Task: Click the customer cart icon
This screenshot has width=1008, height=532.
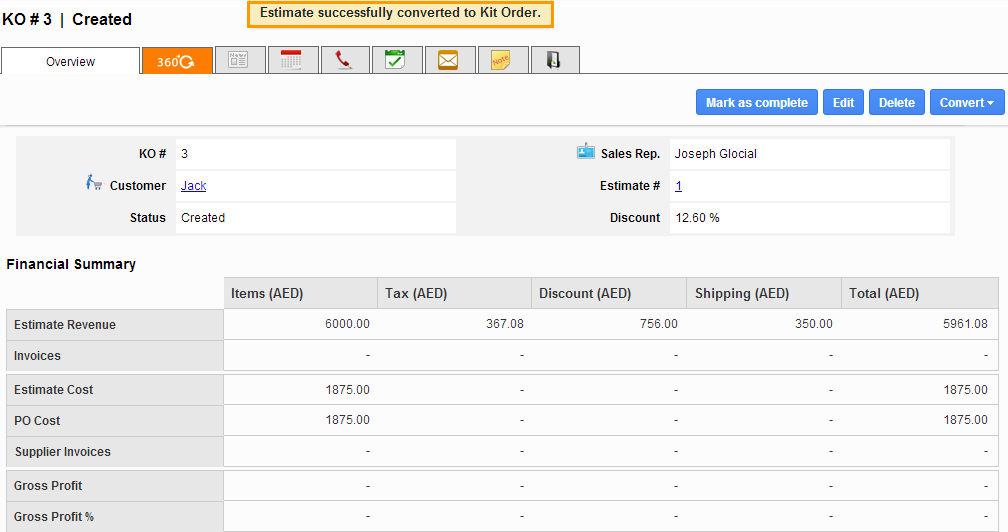Action: click(x=94, y=183)
